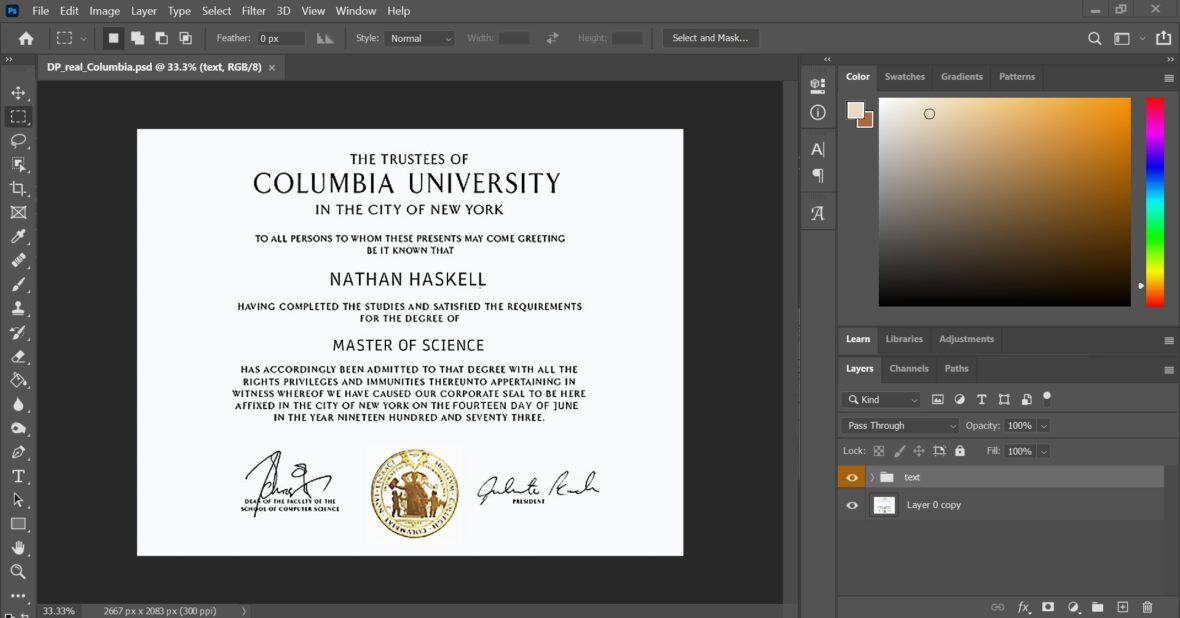1180x618 pixels.
Task: Open the layer filter Kind dropdown
Action: 882,400
